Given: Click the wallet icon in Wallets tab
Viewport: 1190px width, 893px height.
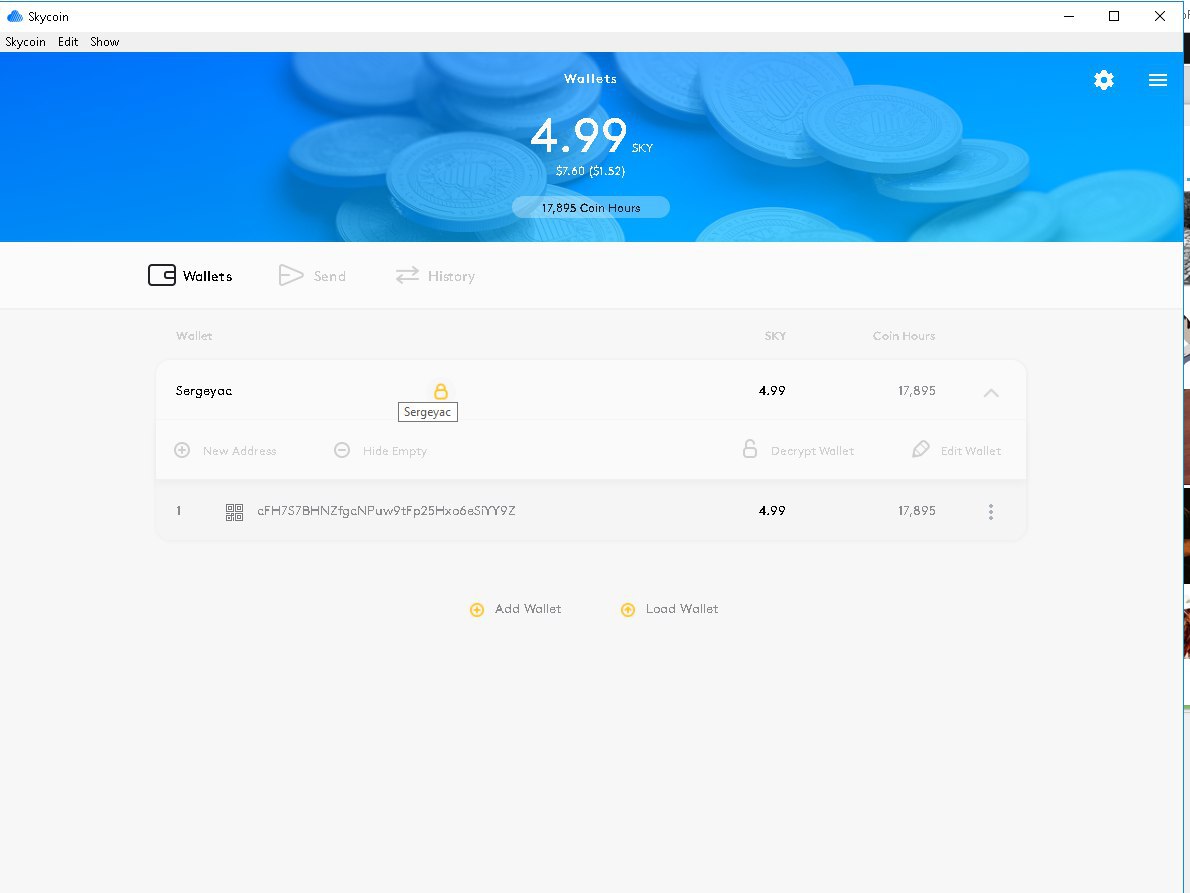Looking at the screenshot, I should tap(162, 275).
